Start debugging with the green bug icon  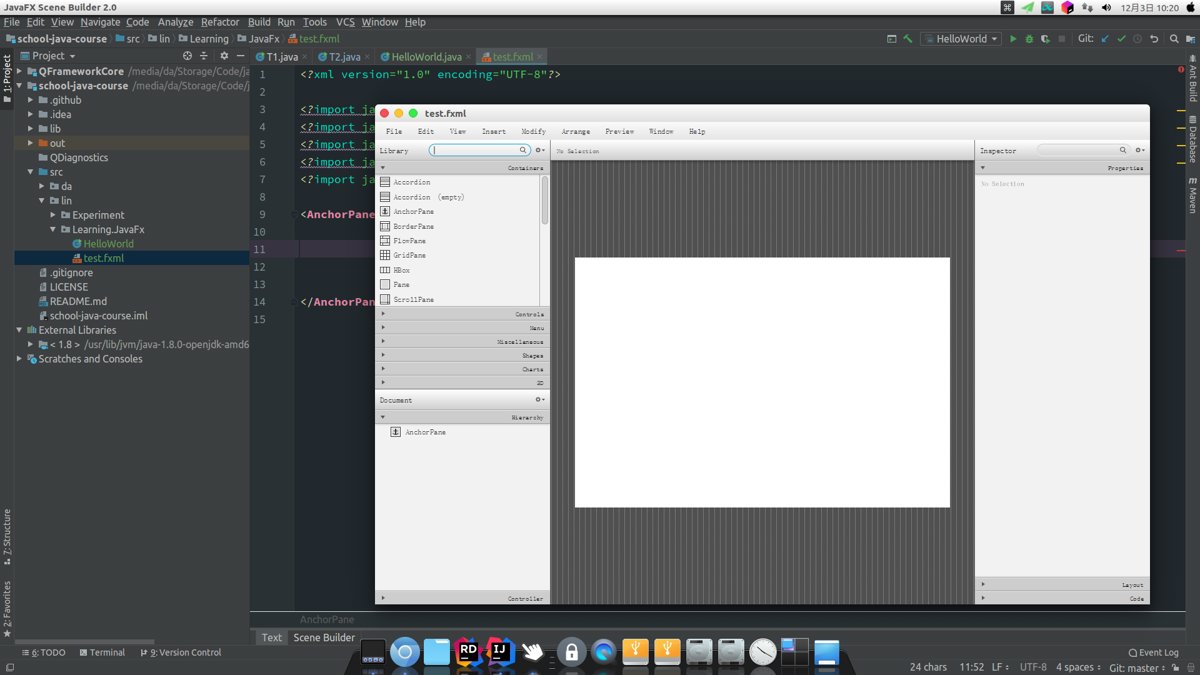[x=1029, y=39]
